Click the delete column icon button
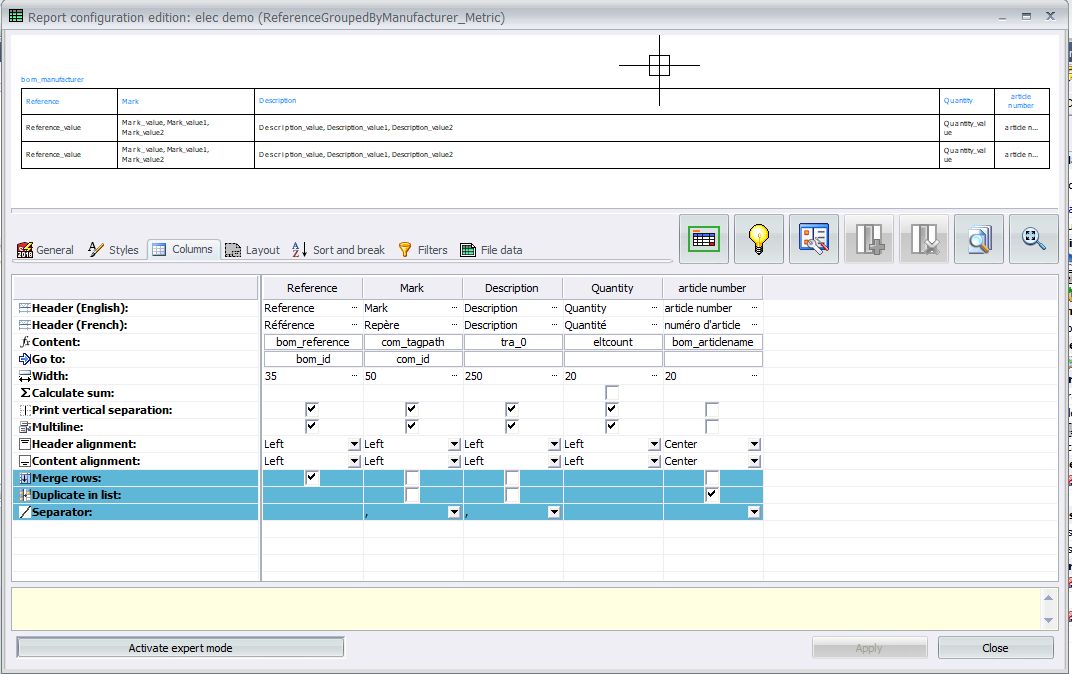The height and width of the screenshot is (674, 1072). 924,239
